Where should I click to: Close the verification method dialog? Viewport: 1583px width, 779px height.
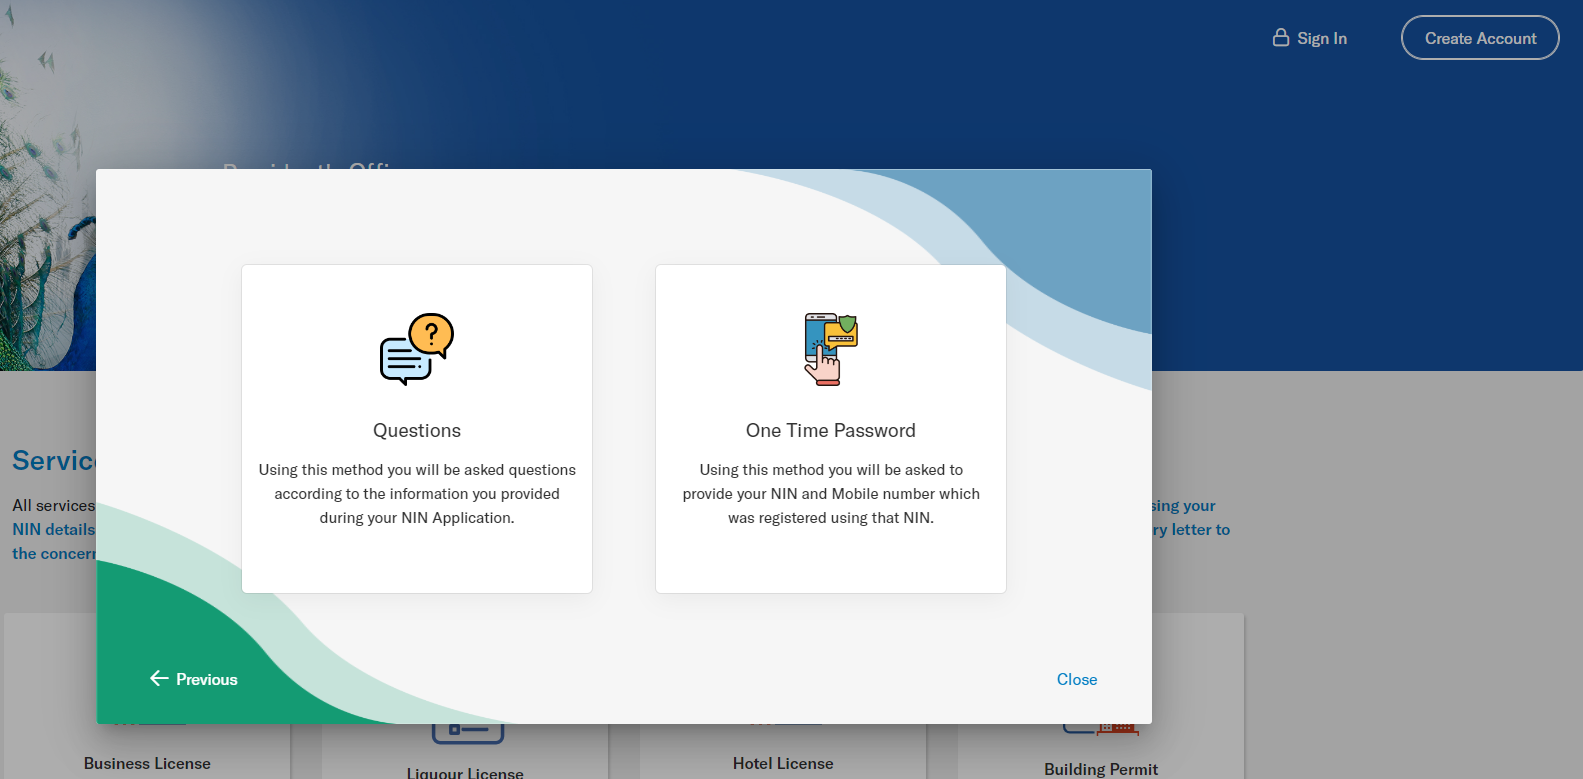(1076, 679)
